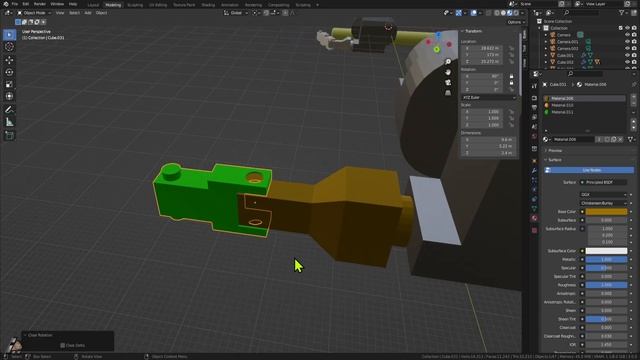This screenshot has width=640, height=360.
Task: Open the Global transform orientation dropdown
Action: click(236, 13)
